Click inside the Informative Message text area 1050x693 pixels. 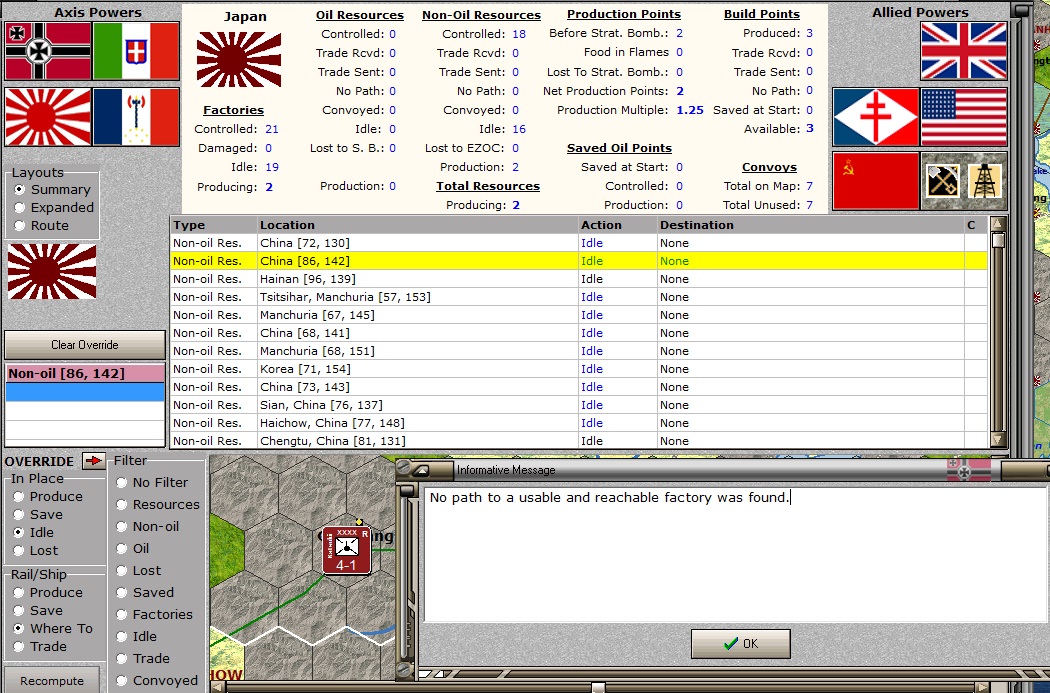coord(737,554)
